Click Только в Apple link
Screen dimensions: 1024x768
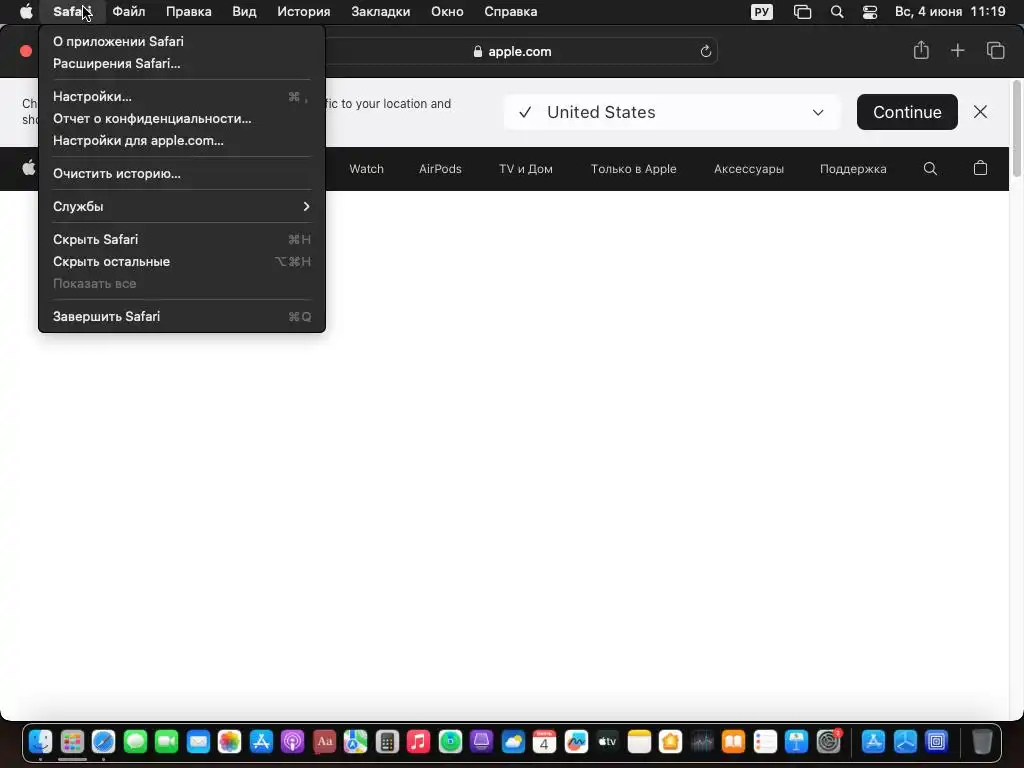tap(633, 168)
